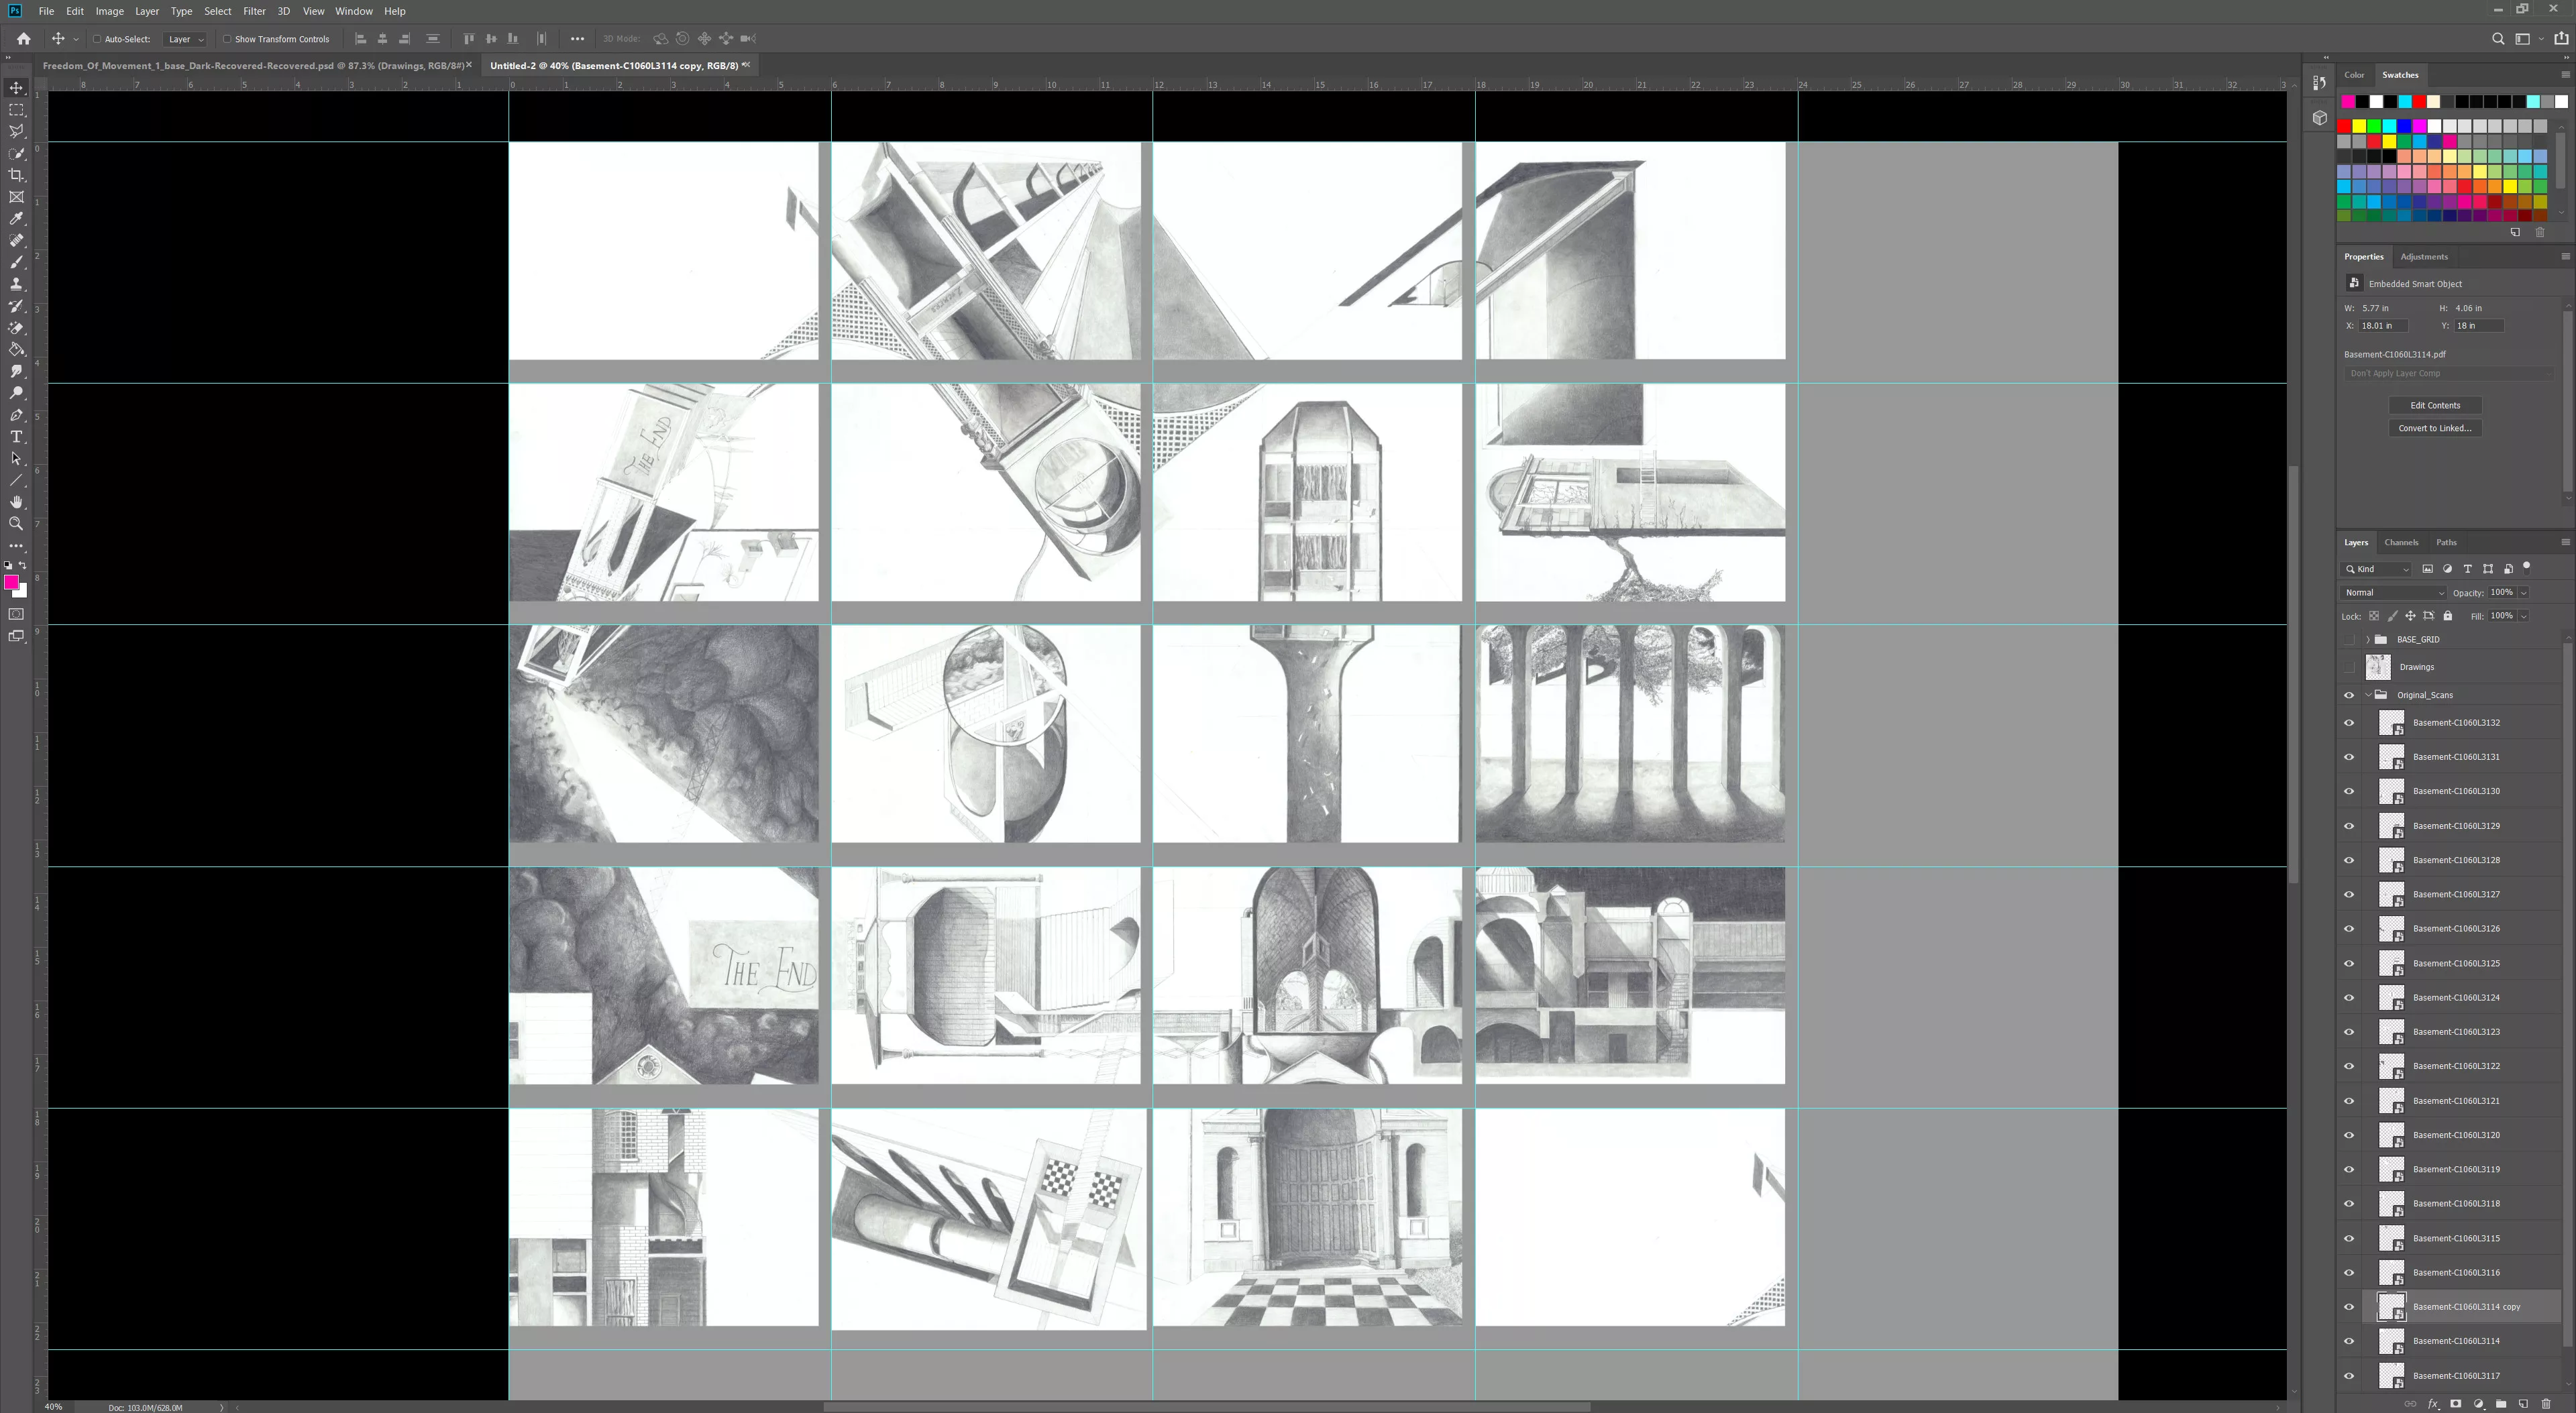Enable Show Transform Controls checkbox
This screenshot has height=1413, width=2576.
(x=227, y=39)
